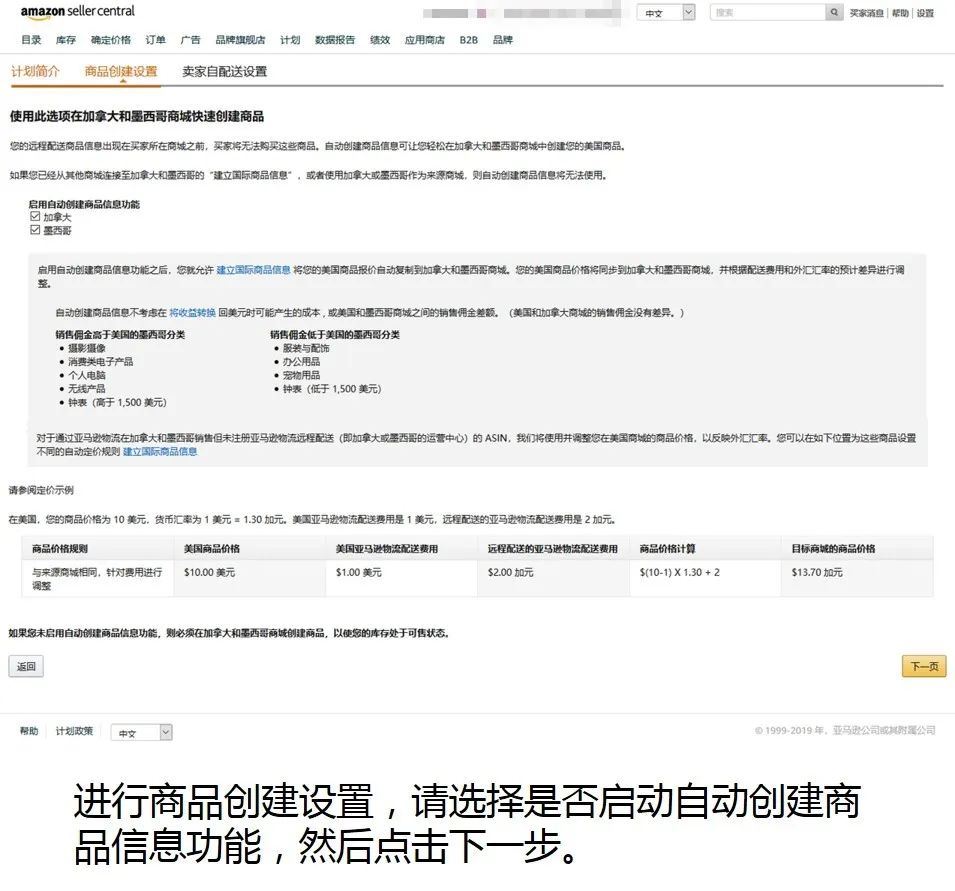Click list item 个人电脑
The width and height of the screenshot is (955, 891).
(x=86, y=375)
